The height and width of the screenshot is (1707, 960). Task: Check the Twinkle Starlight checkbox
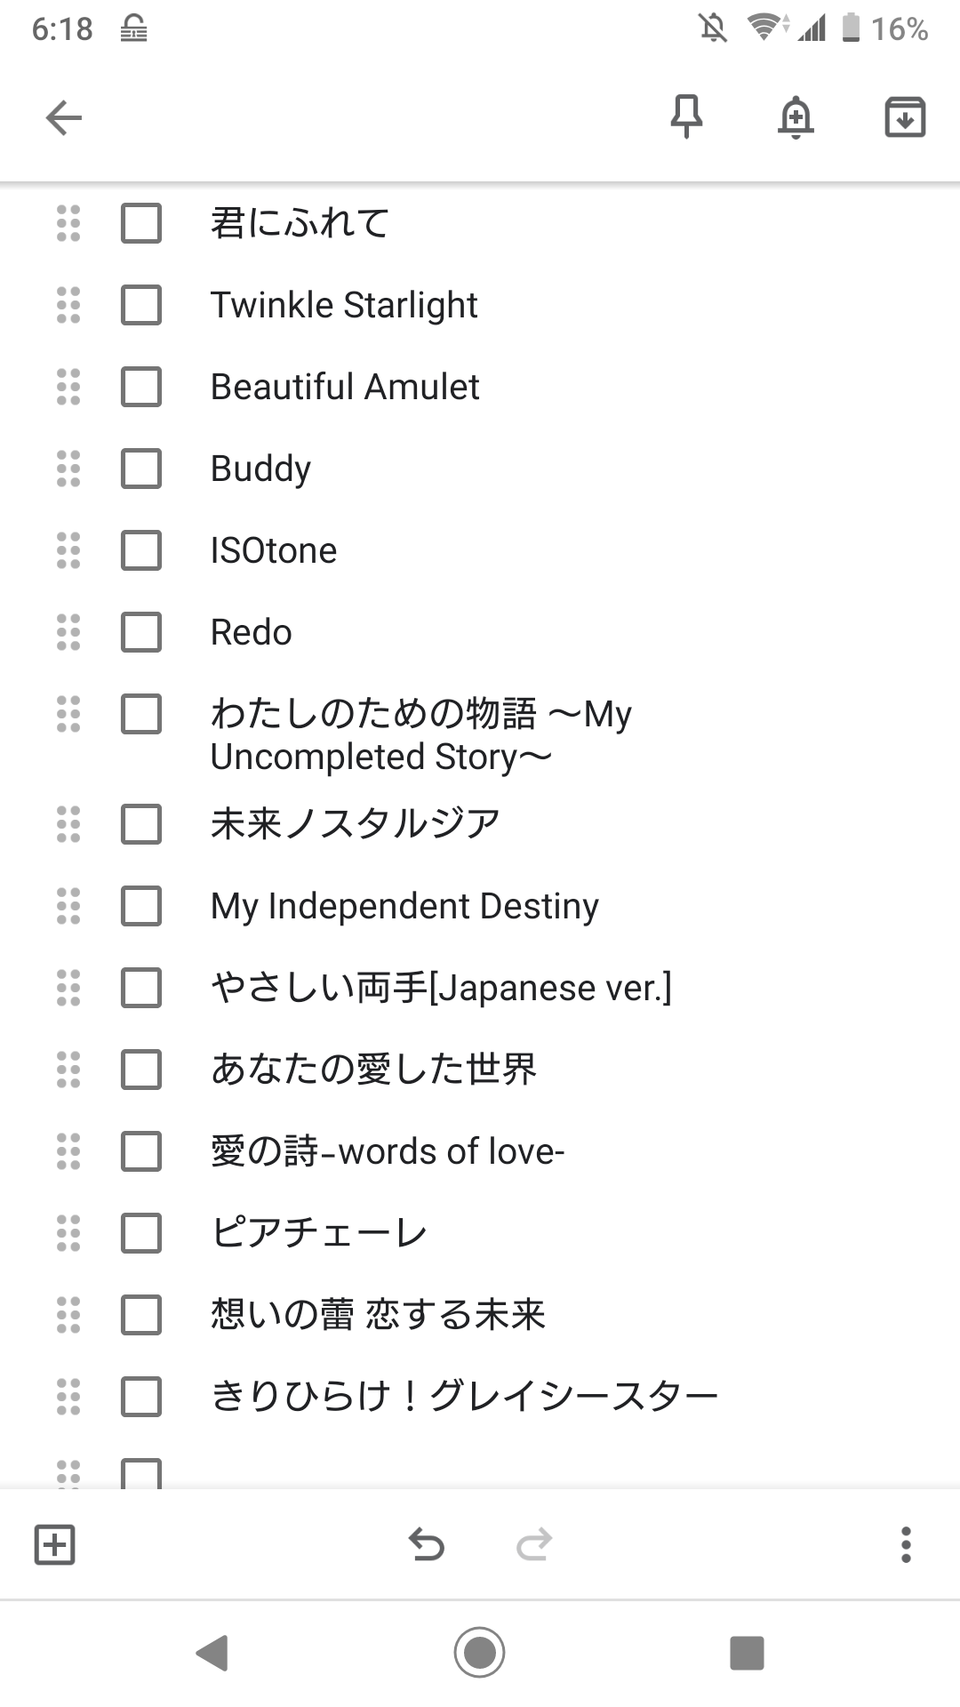[141, 305]
